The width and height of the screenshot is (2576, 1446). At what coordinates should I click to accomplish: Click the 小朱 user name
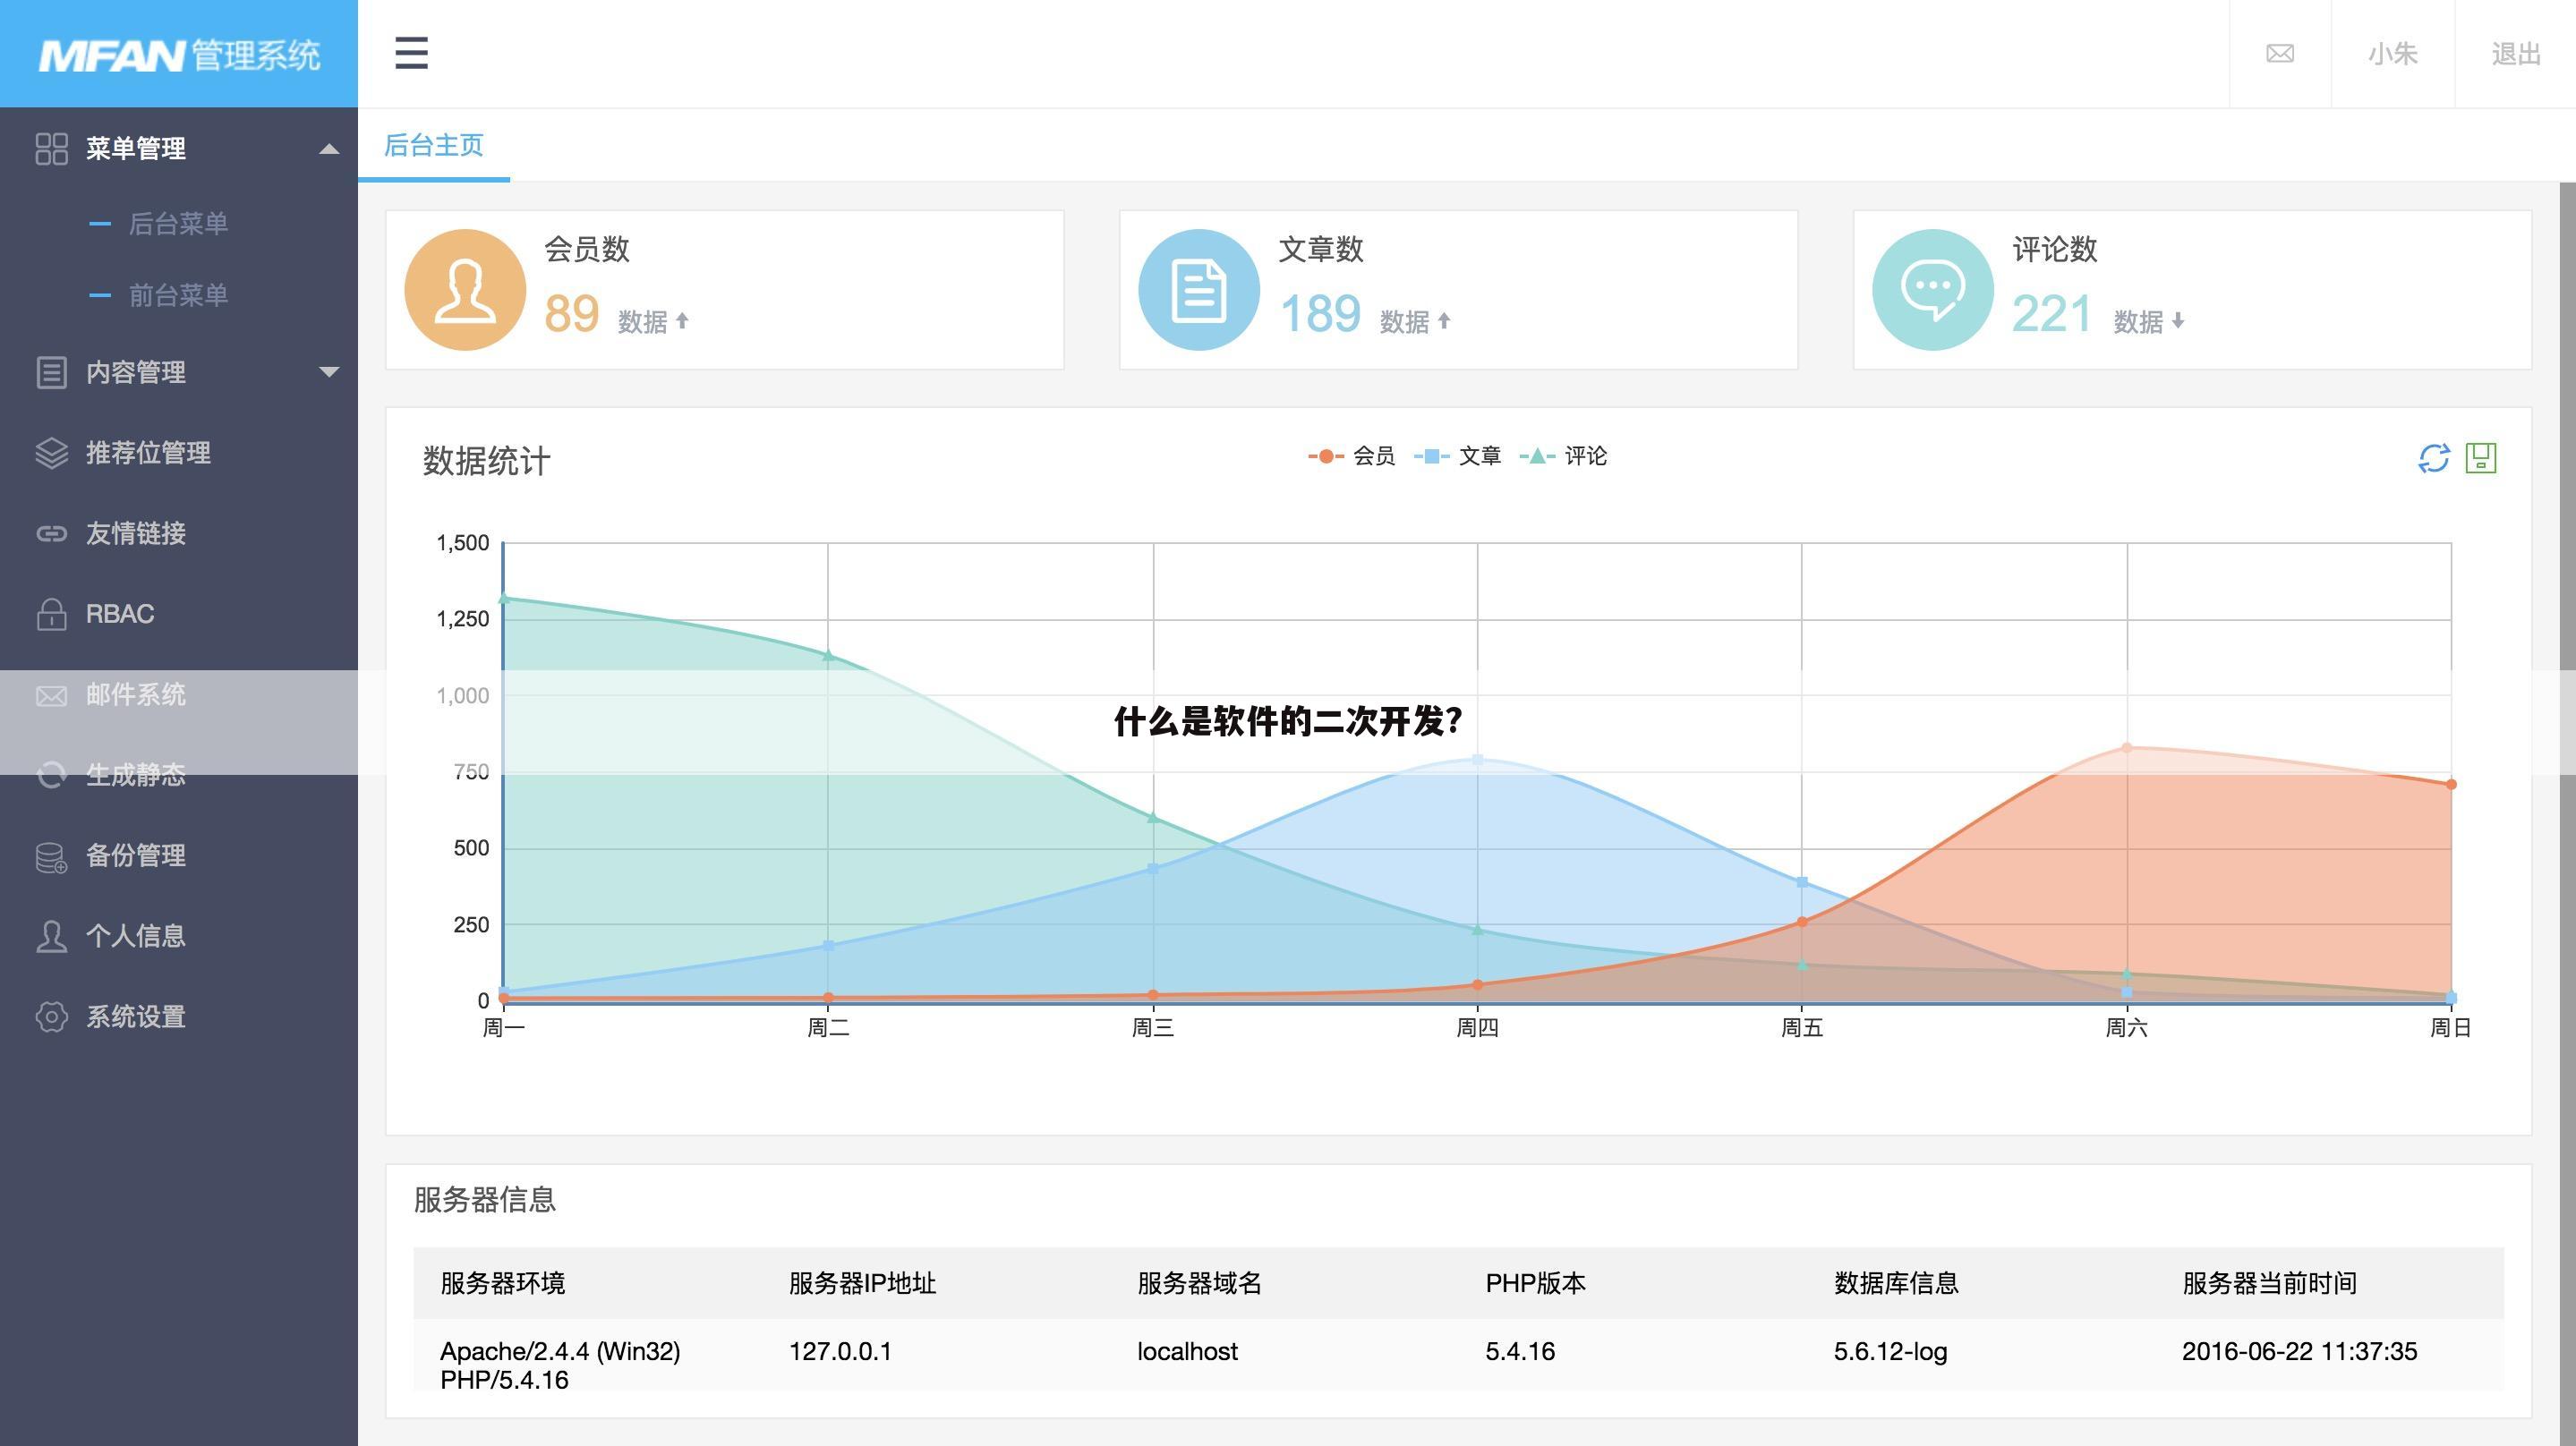coord(2392,54)
